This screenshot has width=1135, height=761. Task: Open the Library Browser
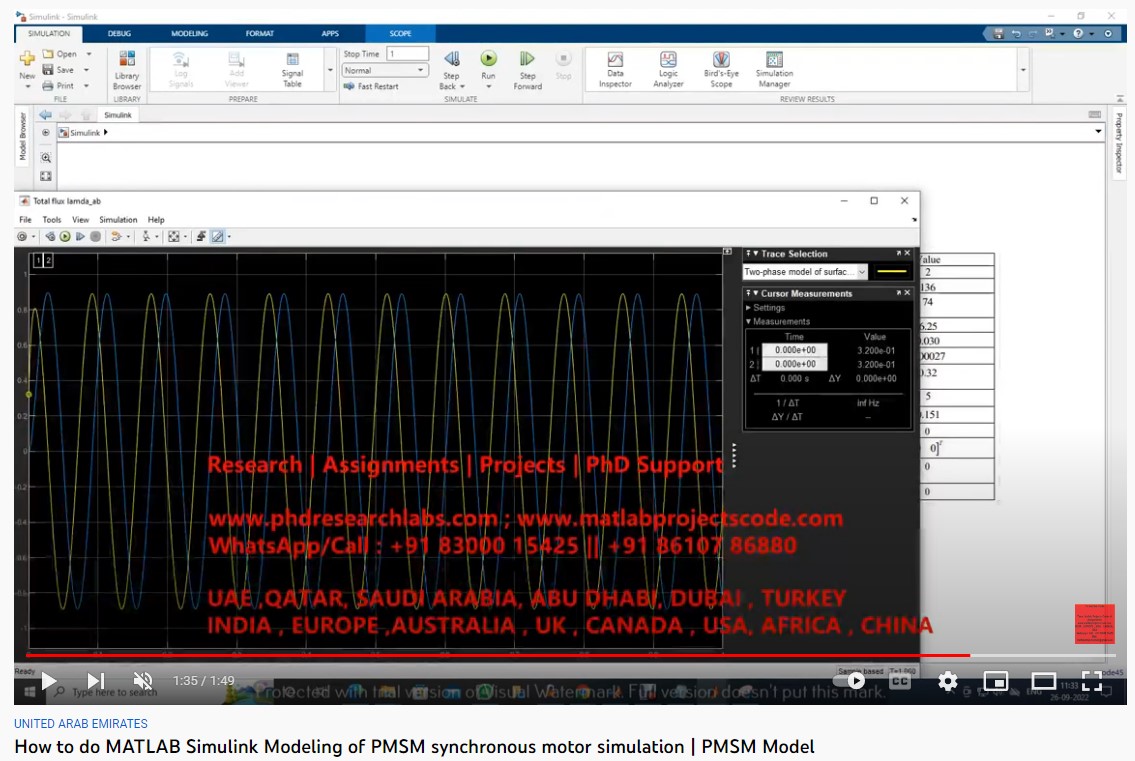pyautogui.click(x=127, y=69)
